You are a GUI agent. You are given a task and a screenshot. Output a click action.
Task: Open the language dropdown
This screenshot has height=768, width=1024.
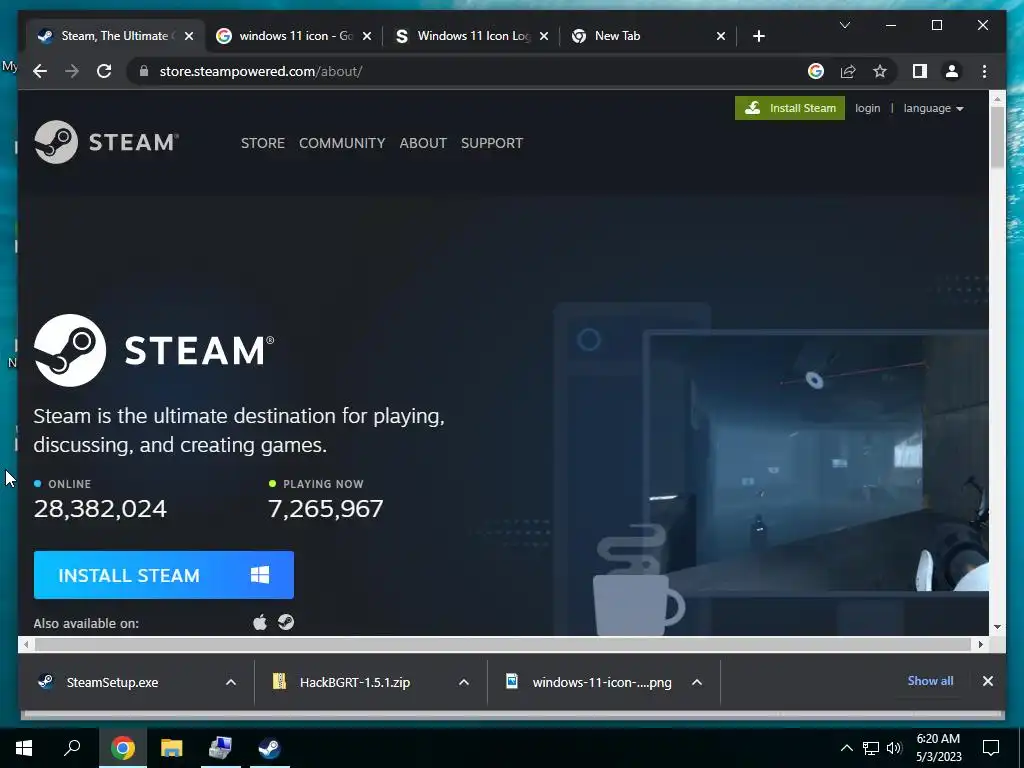coord(933,108)
